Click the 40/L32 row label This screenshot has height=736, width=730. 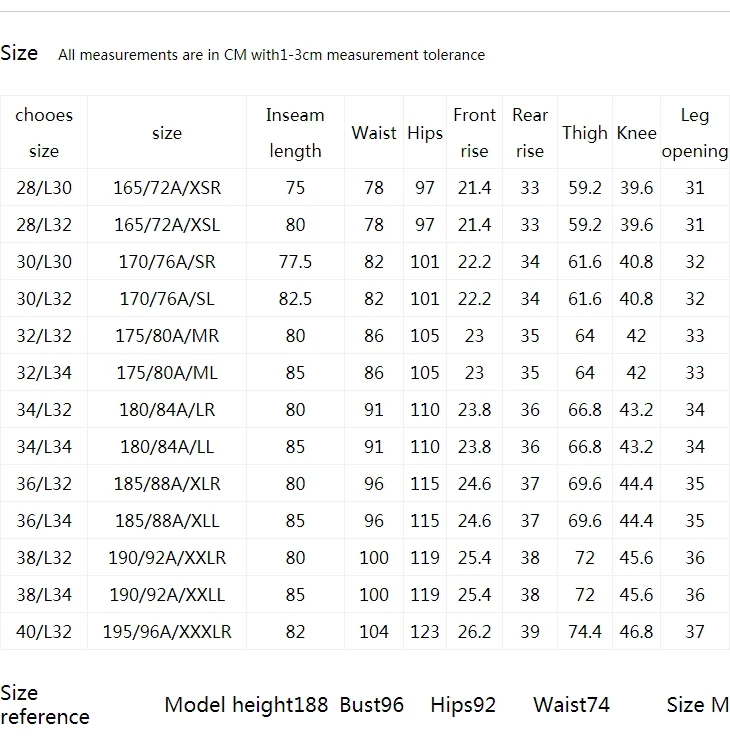44,632
